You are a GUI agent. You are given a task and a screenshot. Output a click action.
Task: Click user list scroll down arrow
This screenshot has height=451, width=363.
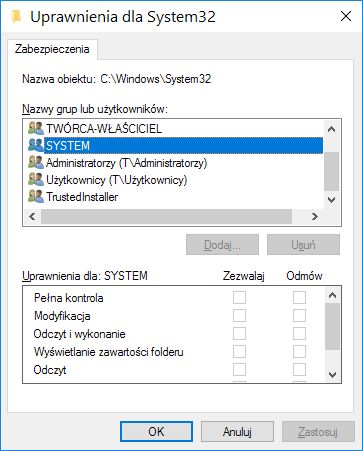click(x=331, y=200)
